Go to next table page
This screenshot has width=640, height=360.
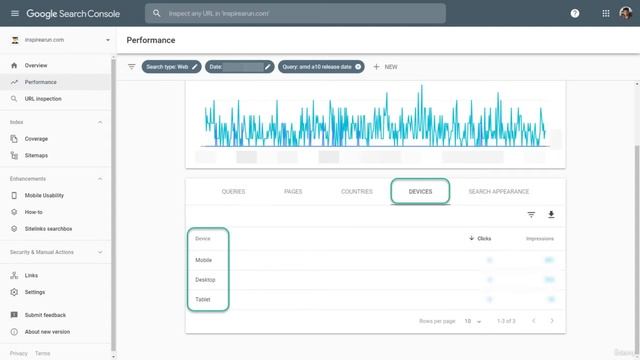[552, 321]
